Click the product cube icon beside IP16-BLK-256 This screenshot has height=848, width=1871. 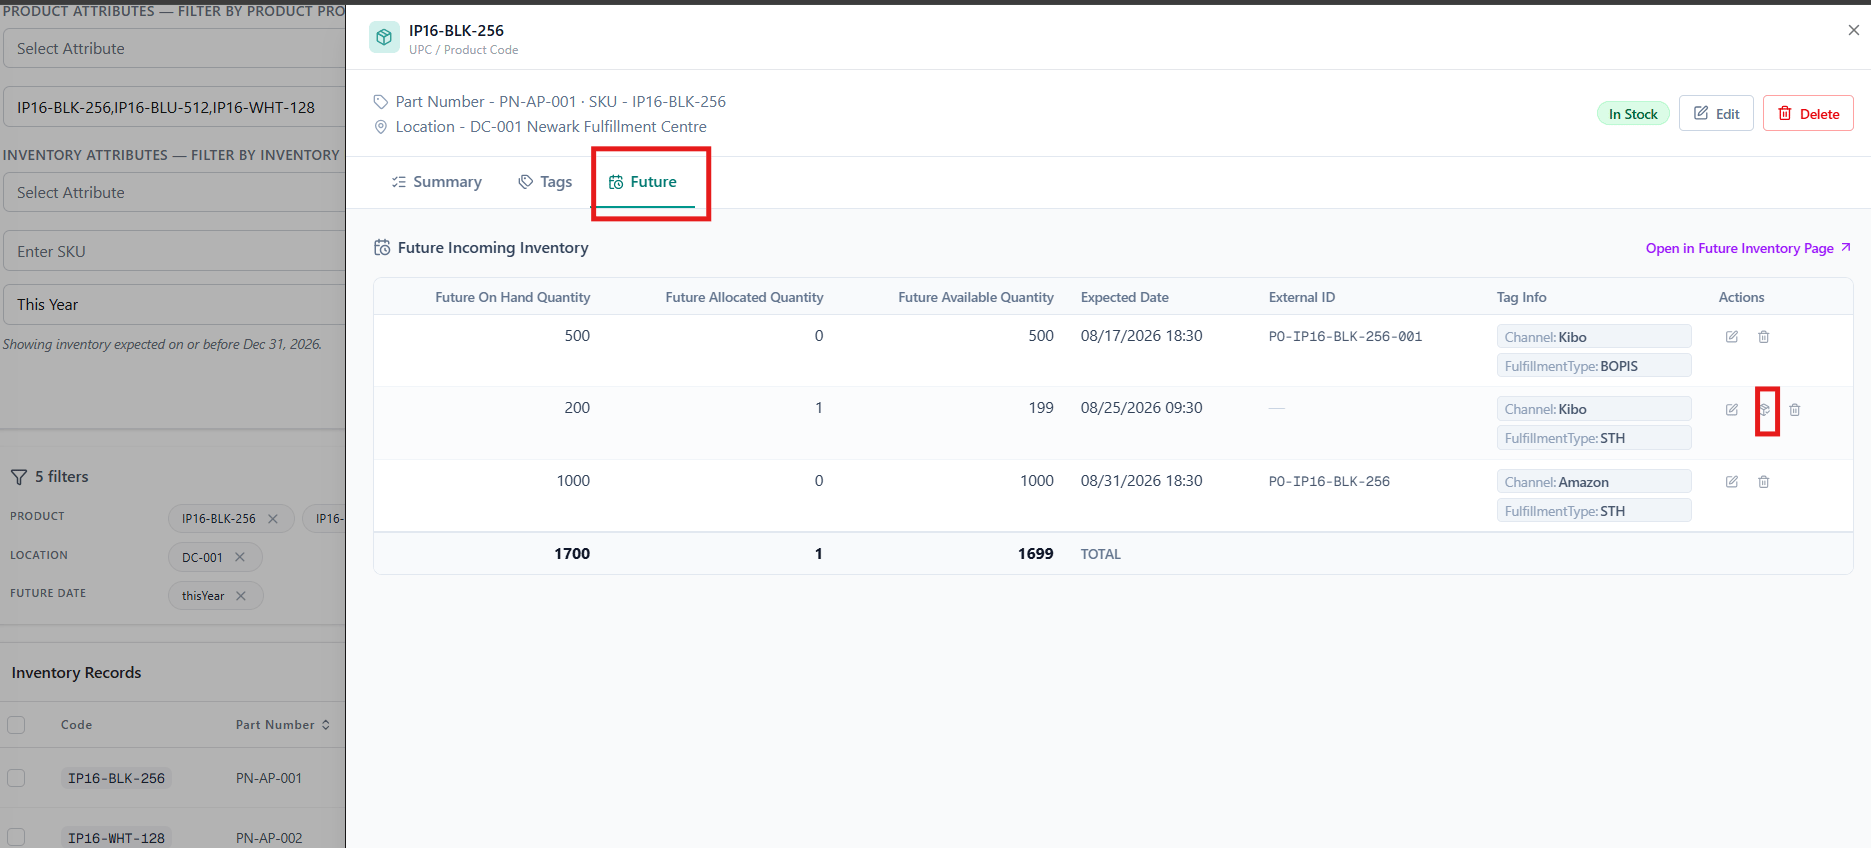pyautogui.click(x=384, y=38)
